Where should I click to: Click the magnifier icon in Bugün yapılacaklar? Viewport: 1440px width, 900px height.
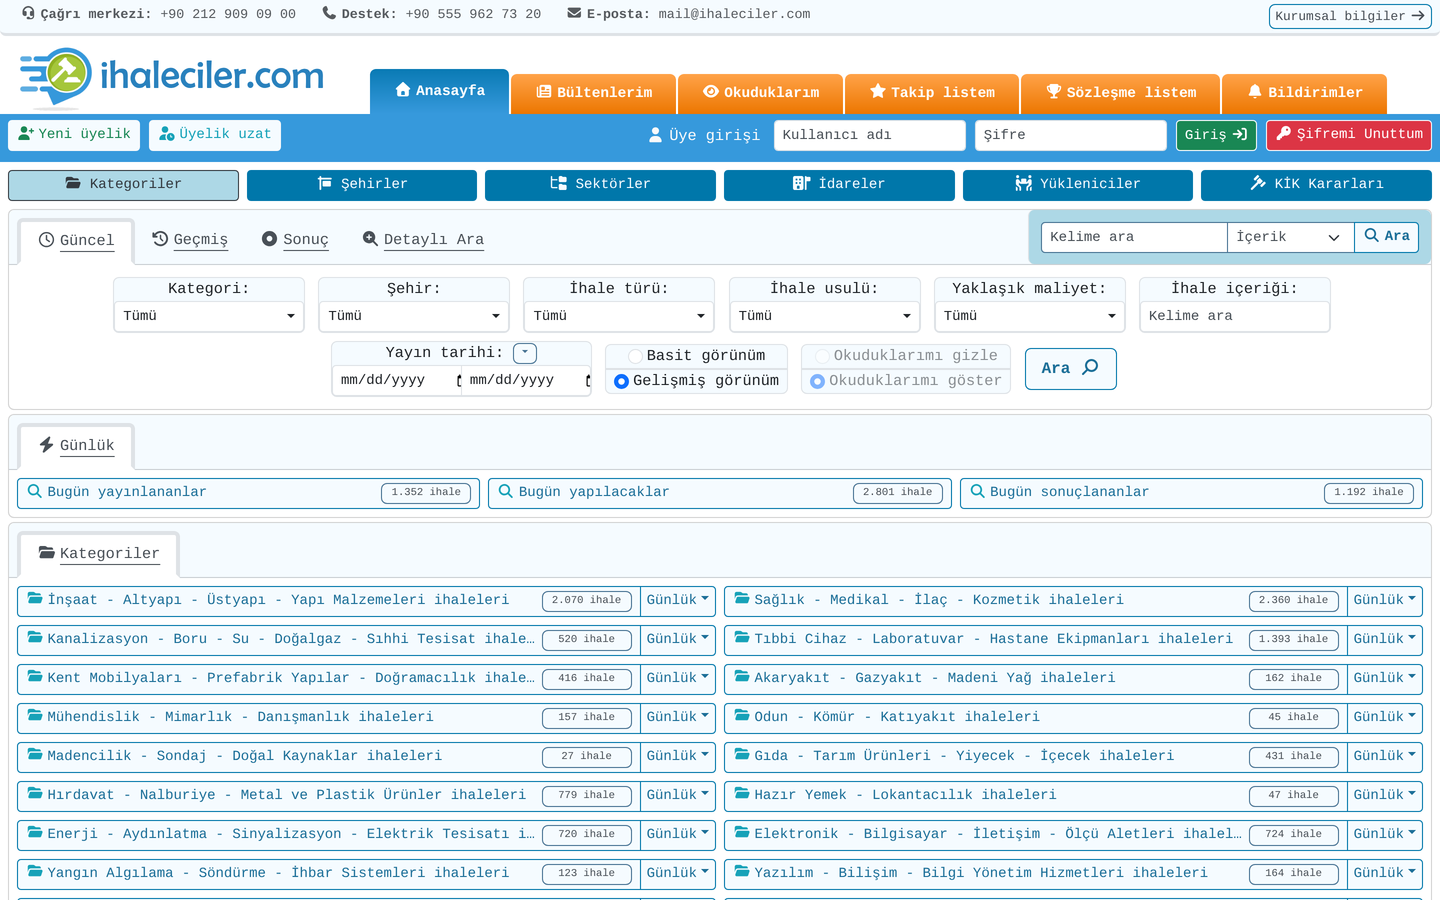click(x=506, y=492)
